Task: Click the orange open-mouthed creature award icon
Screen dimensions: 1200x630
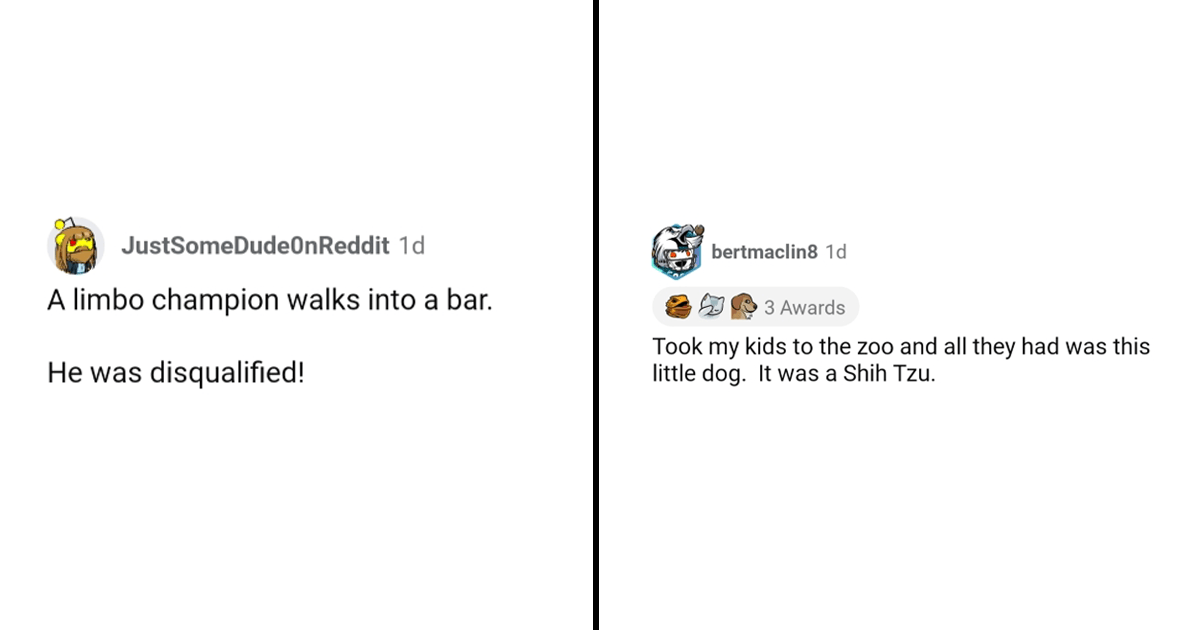Action: pos(678,307)
